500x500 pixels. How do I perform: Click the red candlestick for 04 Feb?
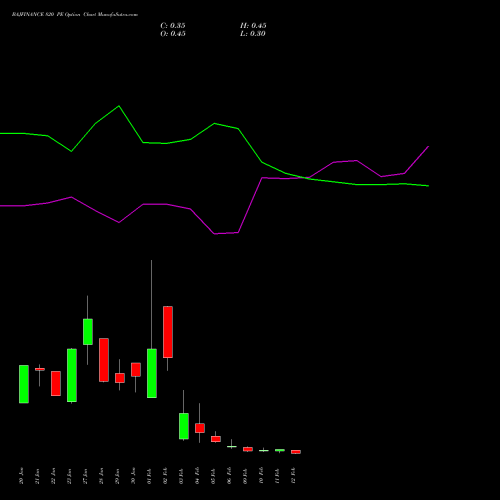pyautogui.click(x=200, y=428)
